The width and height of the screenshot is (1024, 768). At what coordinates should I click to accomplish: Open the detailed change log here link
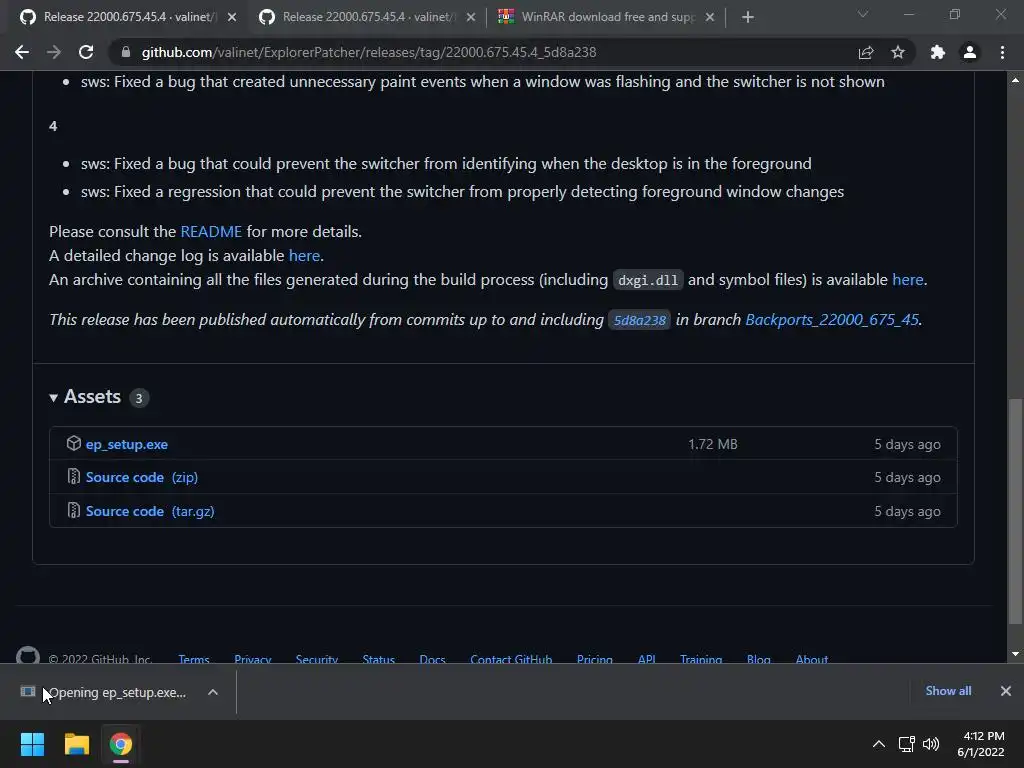pyautogui.click(x=304, y=255)
